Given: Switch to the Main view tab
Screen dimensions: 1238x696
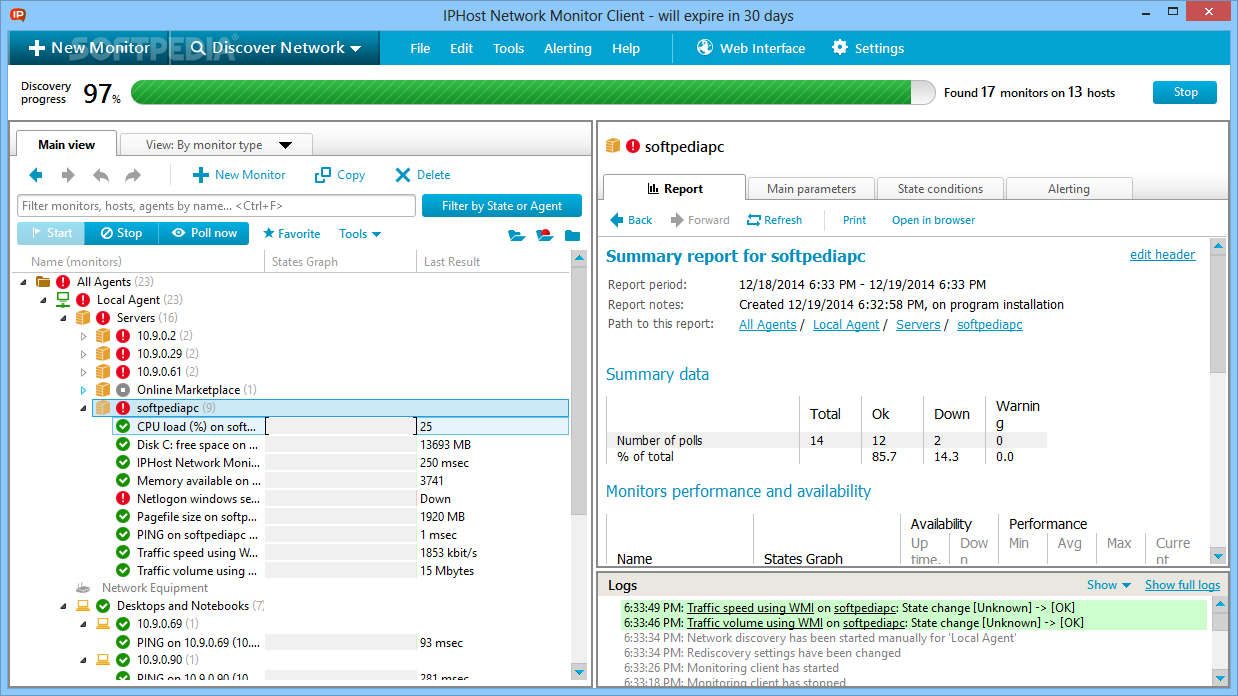Looking at the screenshot, I should point(66,145).
